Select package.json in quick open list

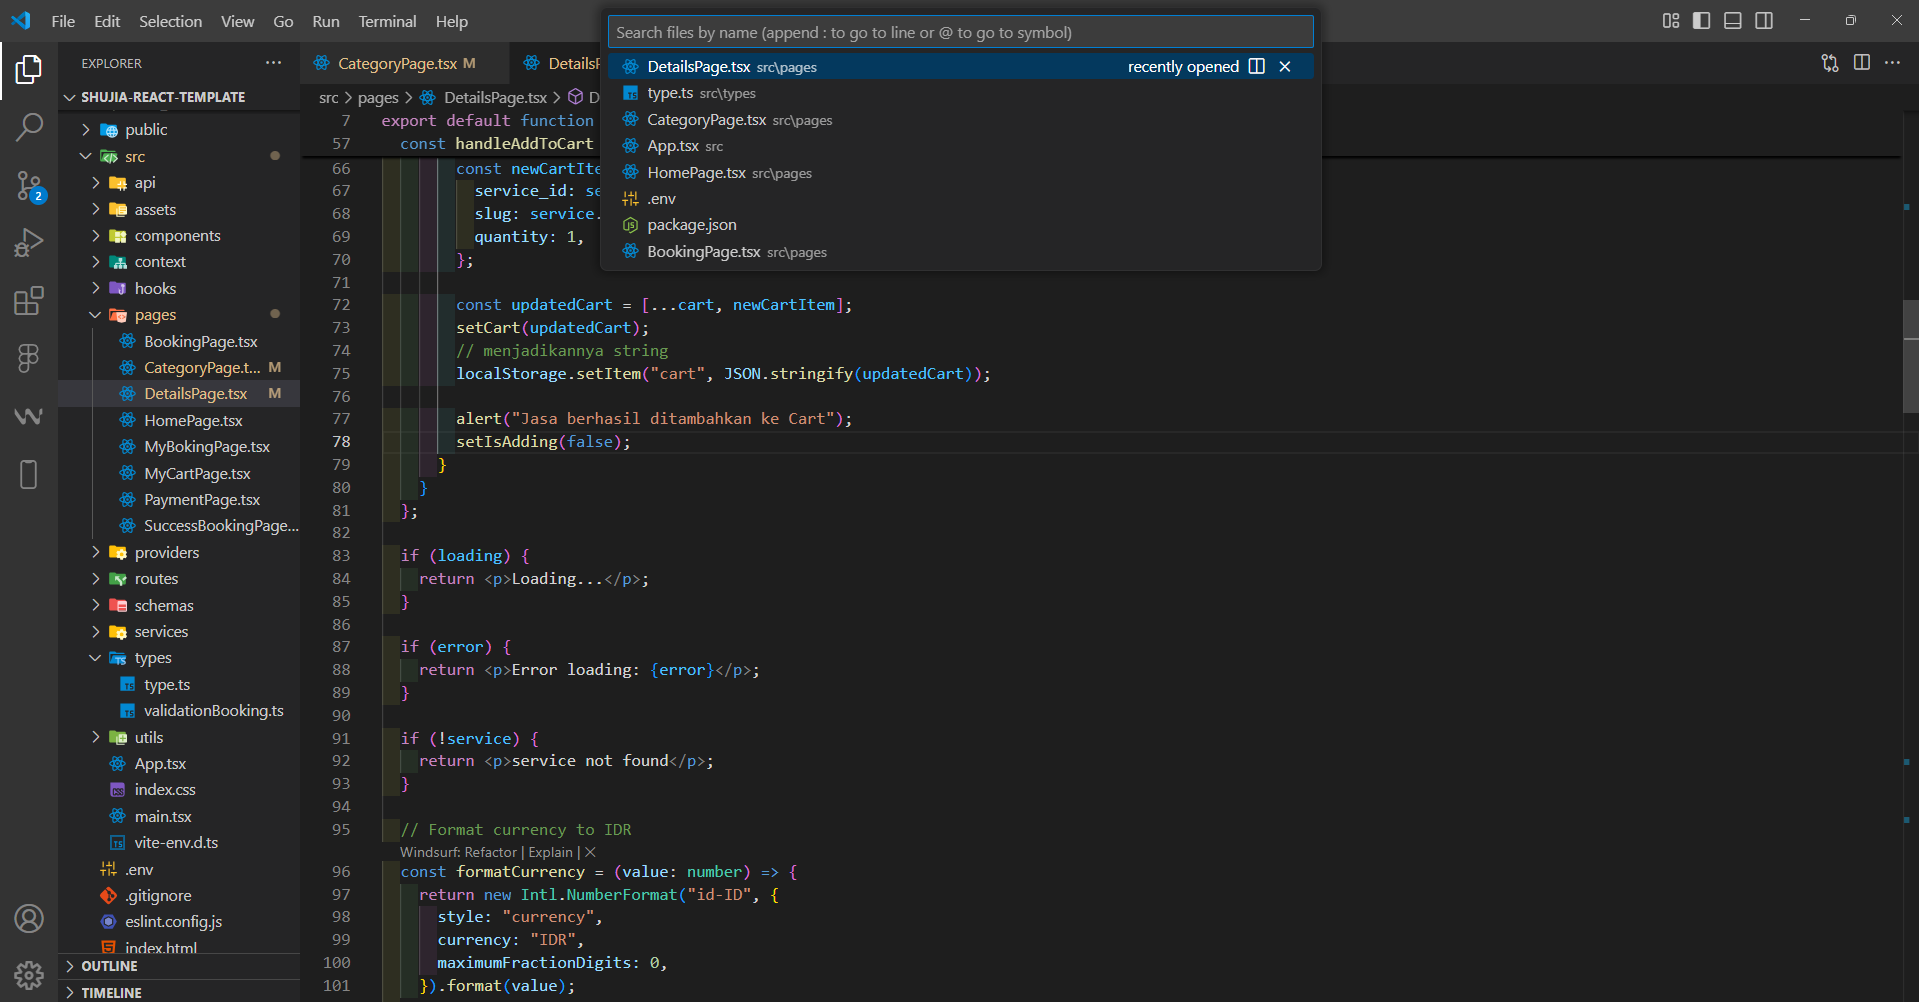960,225
